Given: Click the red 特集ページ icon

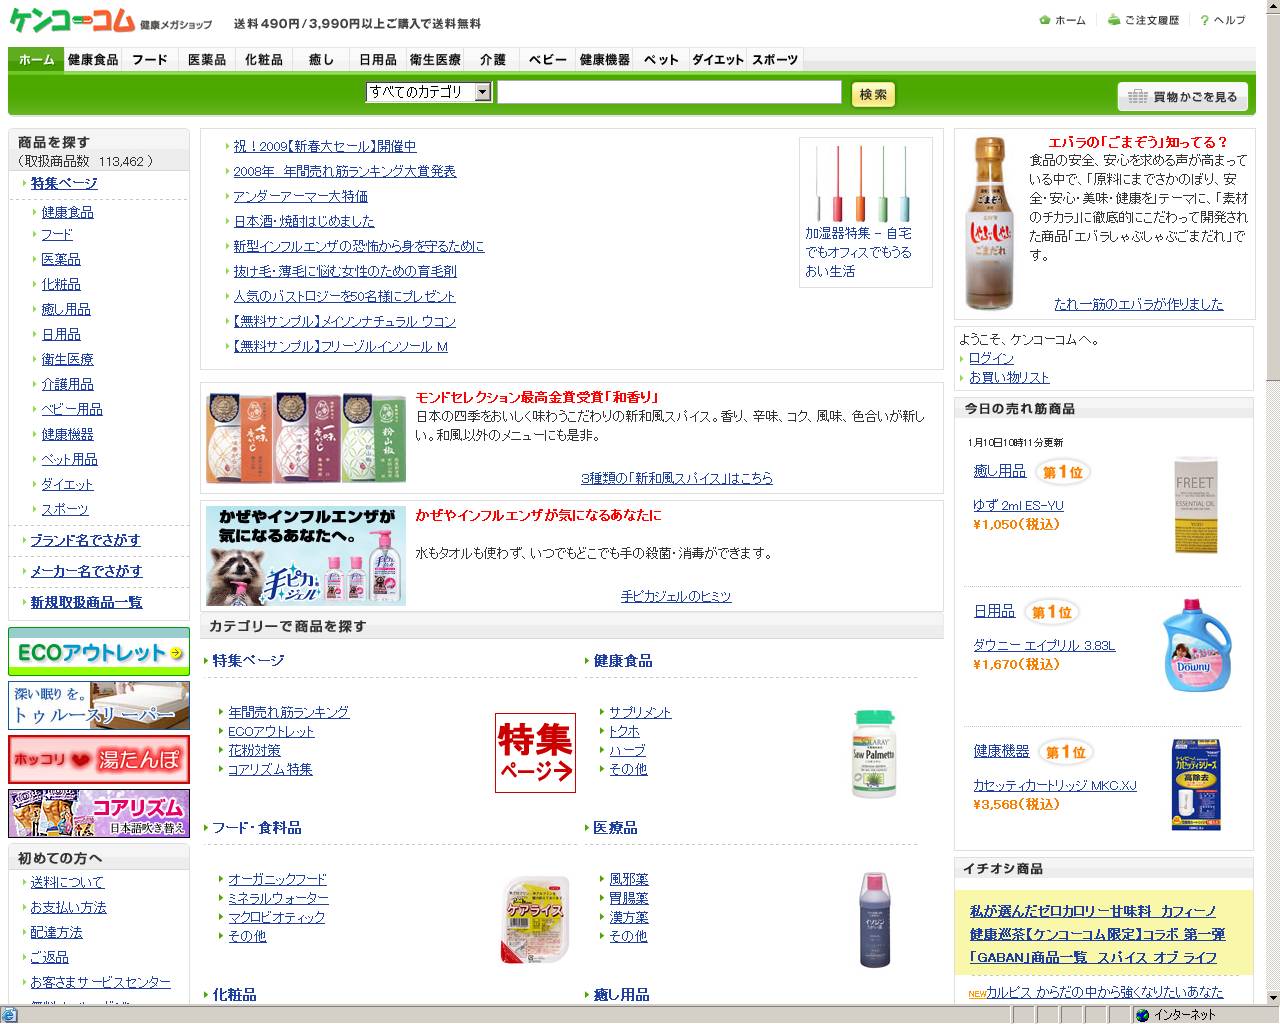Looking at the screenshot, I should [535, 752].
